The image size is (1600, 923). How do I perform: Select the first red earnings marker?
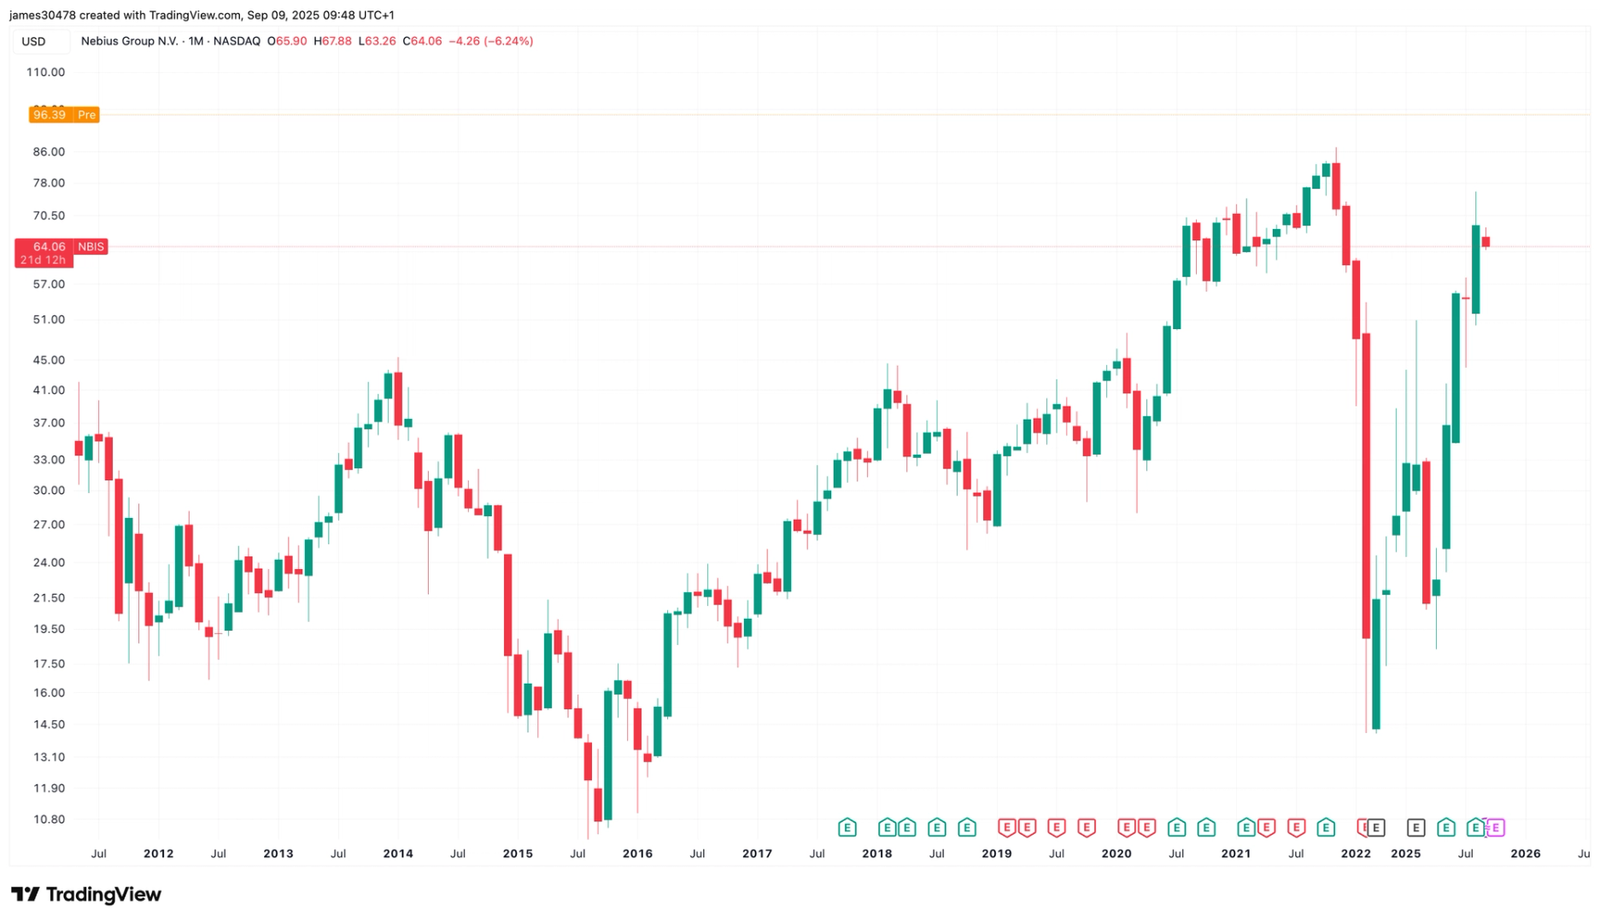point(1007,827)
